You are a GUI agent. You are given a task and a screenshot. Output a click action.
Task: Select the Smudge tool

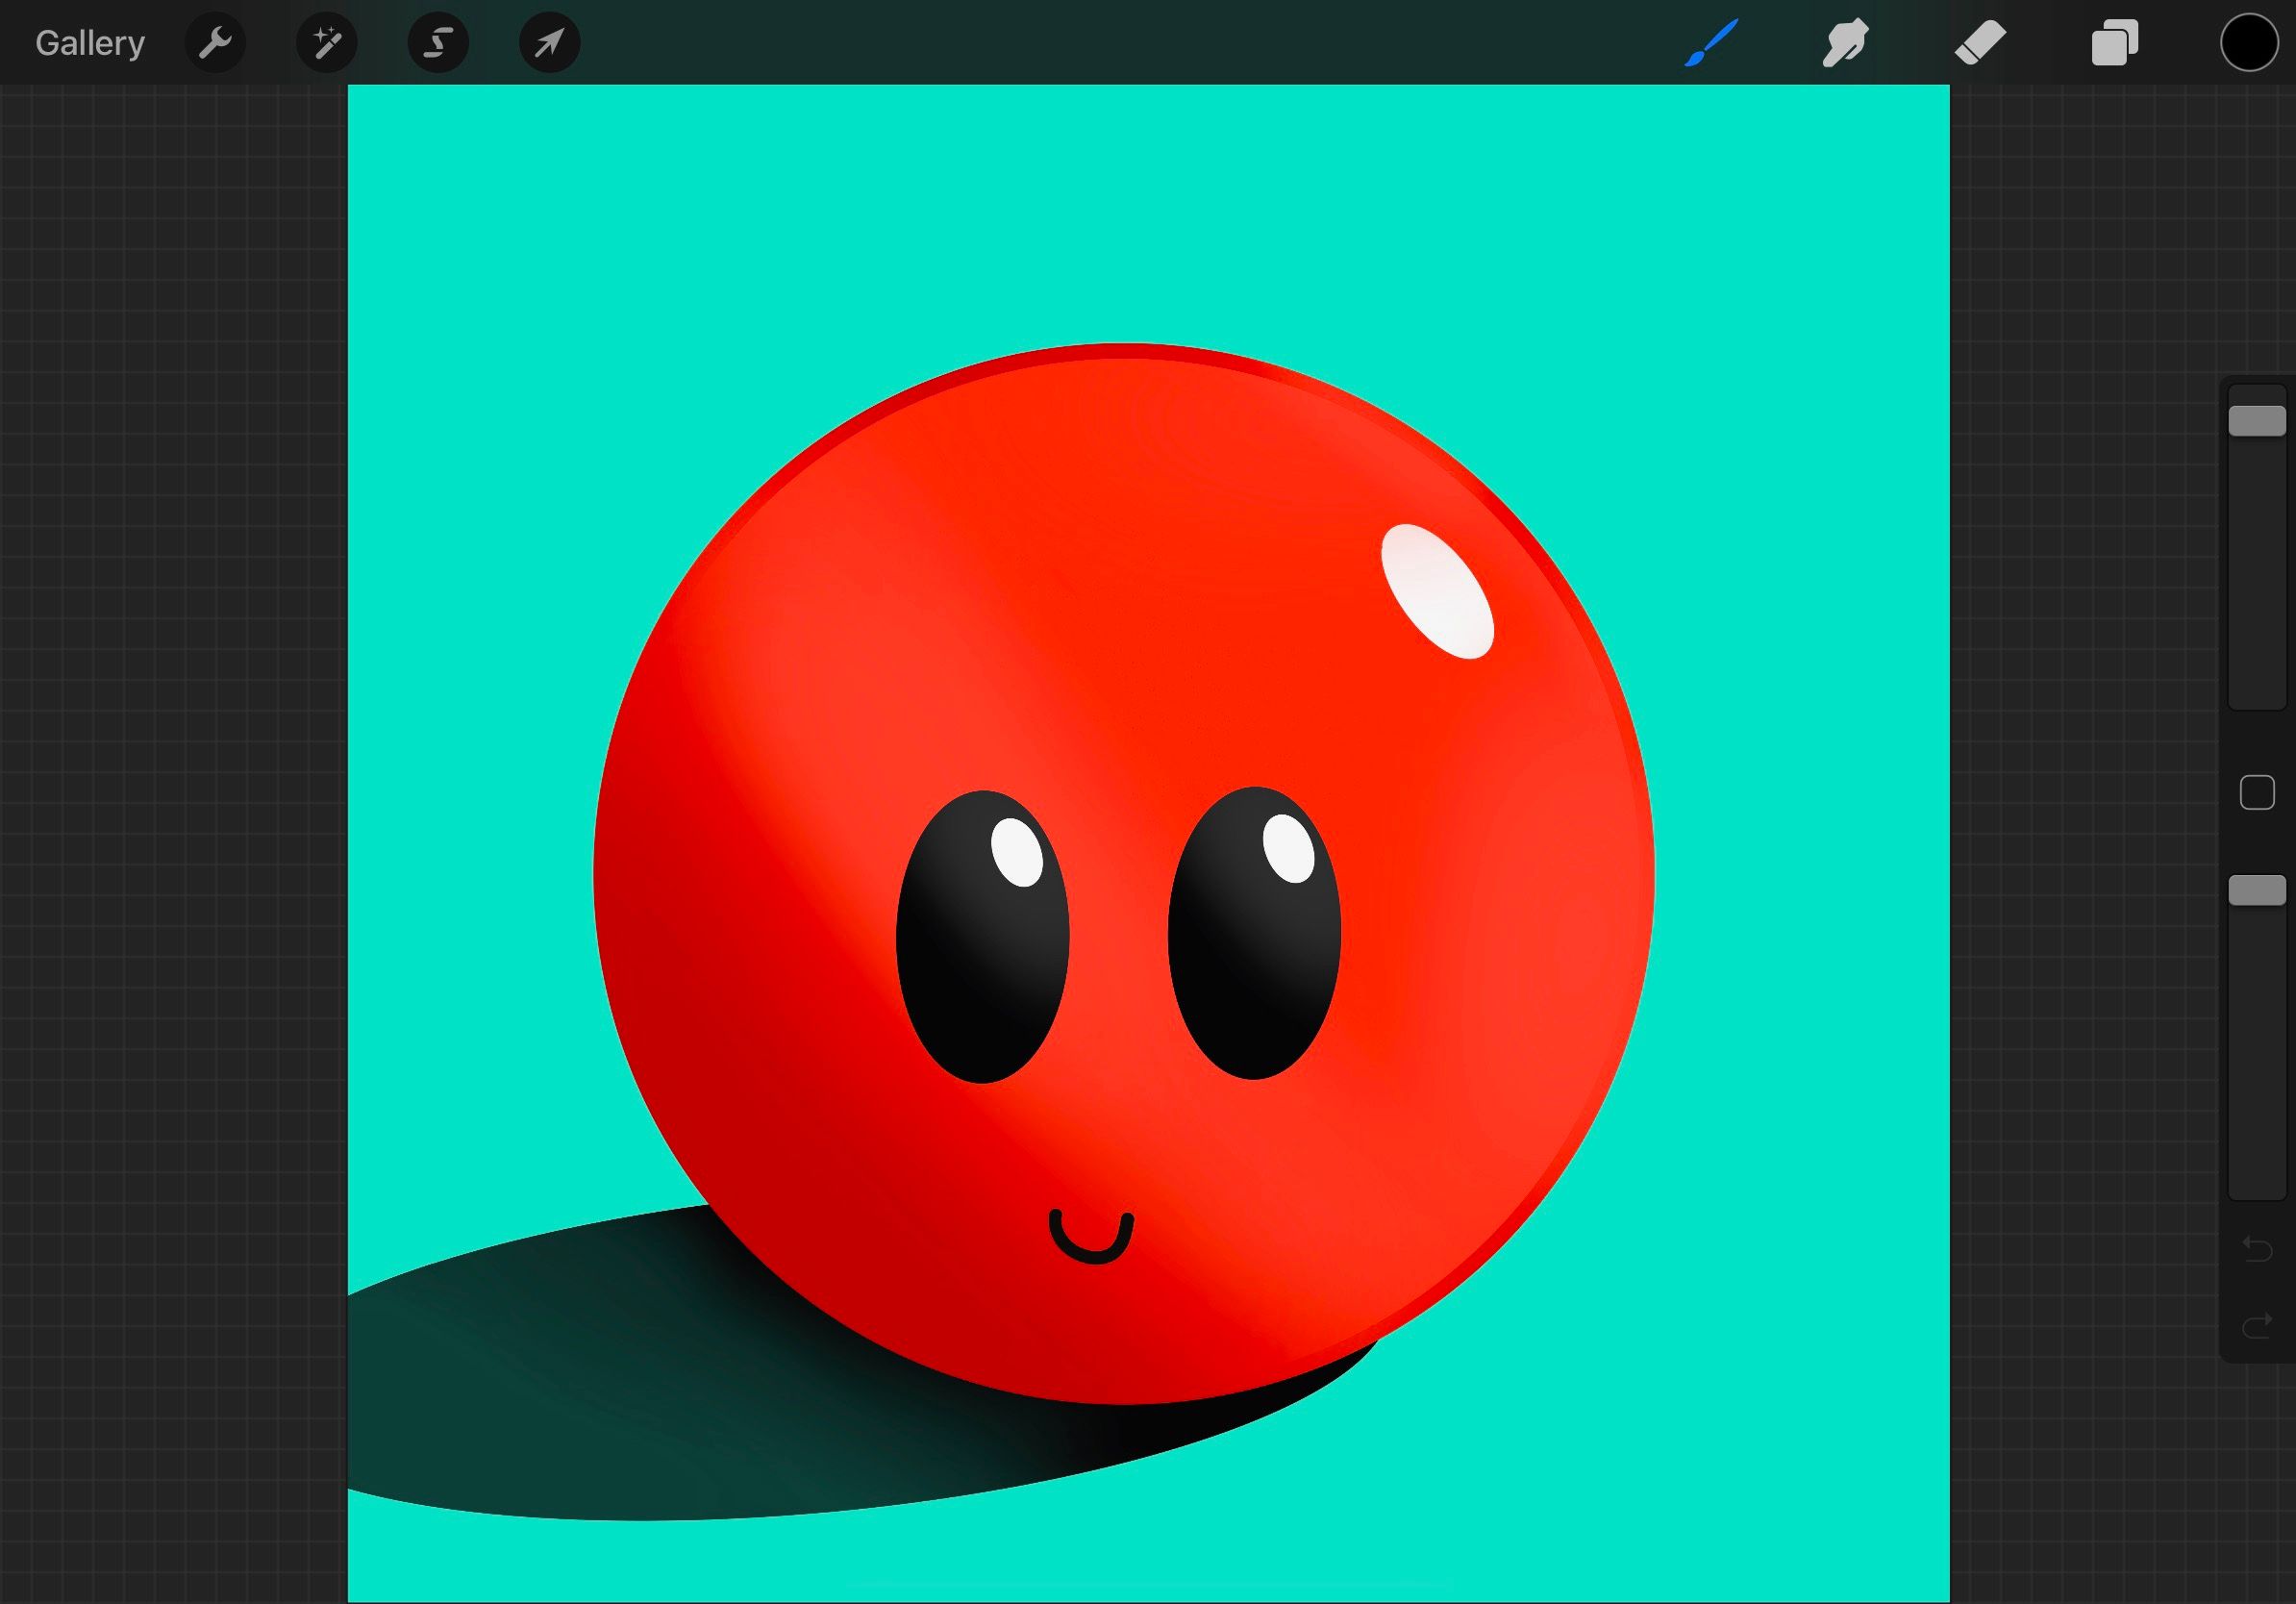click(1845, 43)
